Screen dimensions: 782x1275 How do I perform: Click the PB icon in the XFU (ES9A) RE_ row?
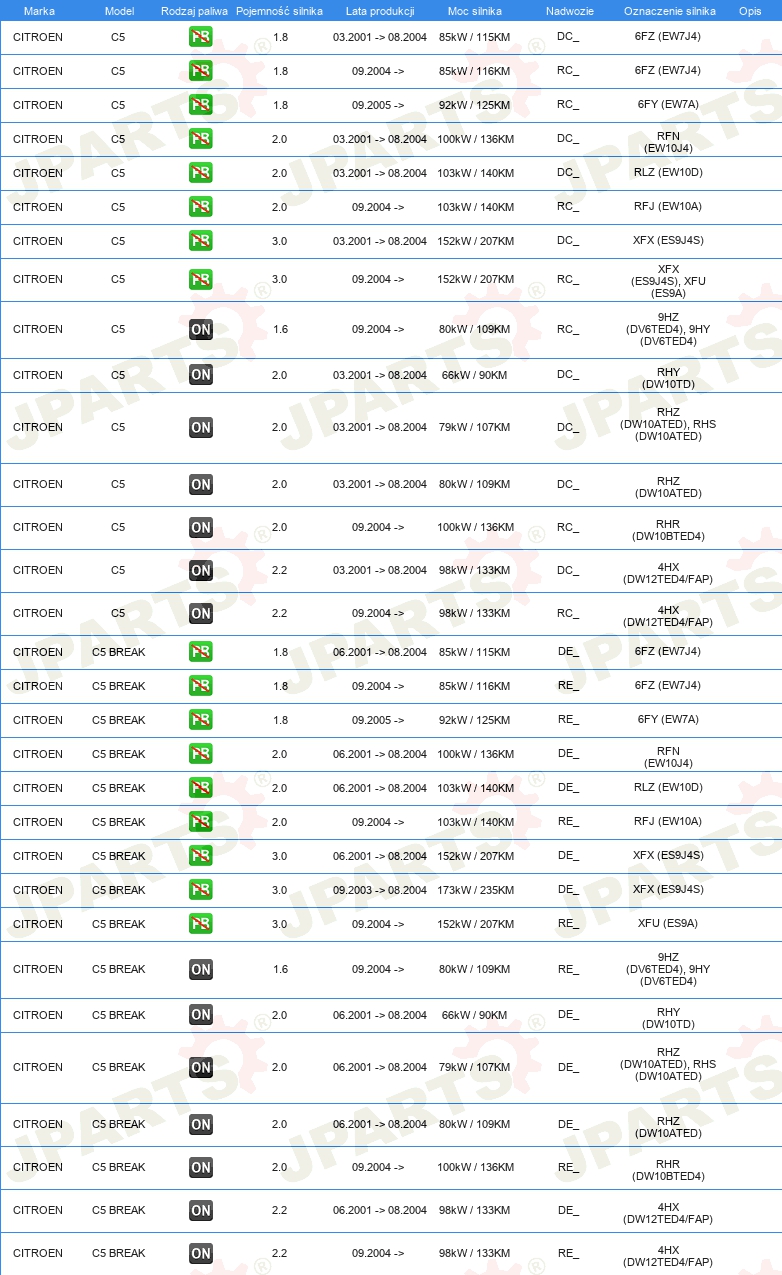click(200, 924)
